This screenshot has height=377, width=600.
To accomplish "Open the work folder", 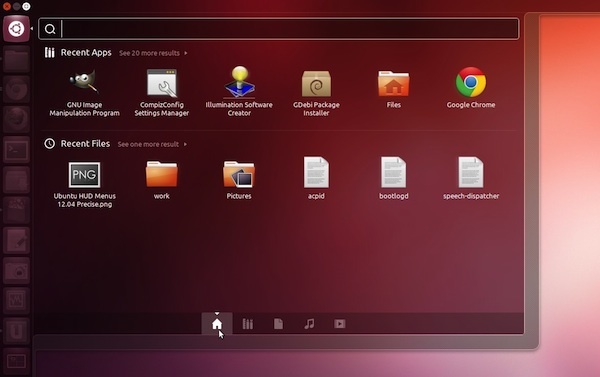I will 161,180.
